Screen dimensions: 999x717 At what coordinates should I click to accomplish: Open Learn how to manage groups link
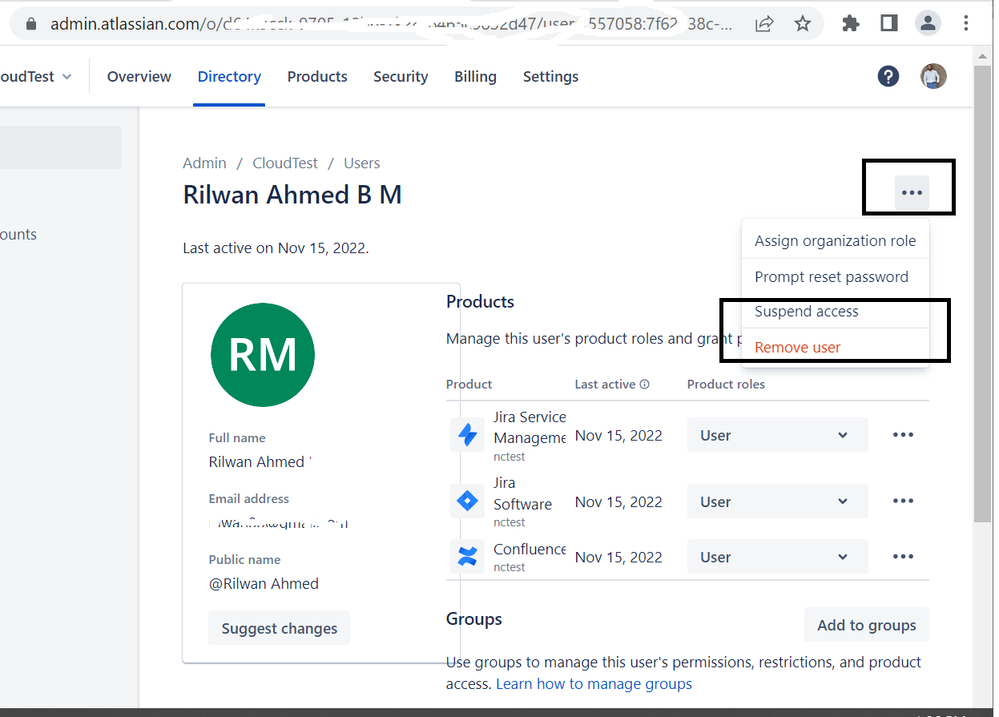(x=594, y=684)
